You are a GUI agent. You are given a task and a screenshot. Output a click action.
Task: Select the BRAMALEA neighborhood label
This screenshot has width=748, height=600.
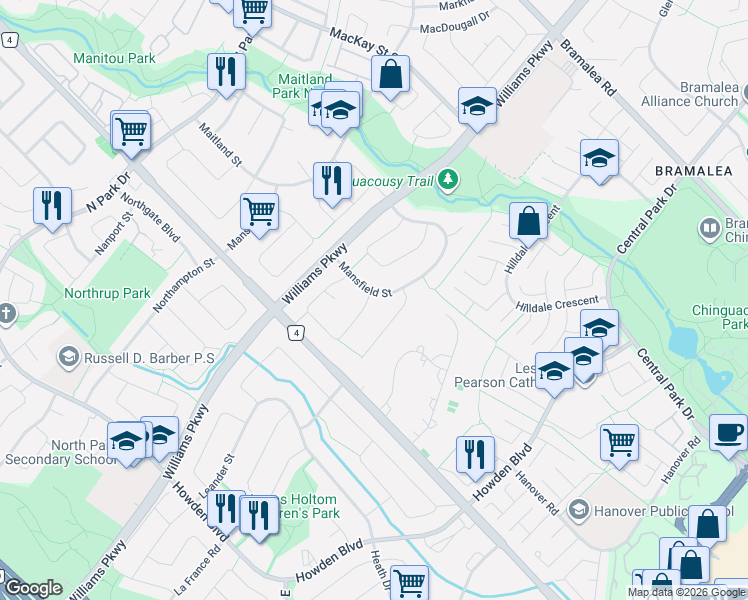(x=694, y=171)
